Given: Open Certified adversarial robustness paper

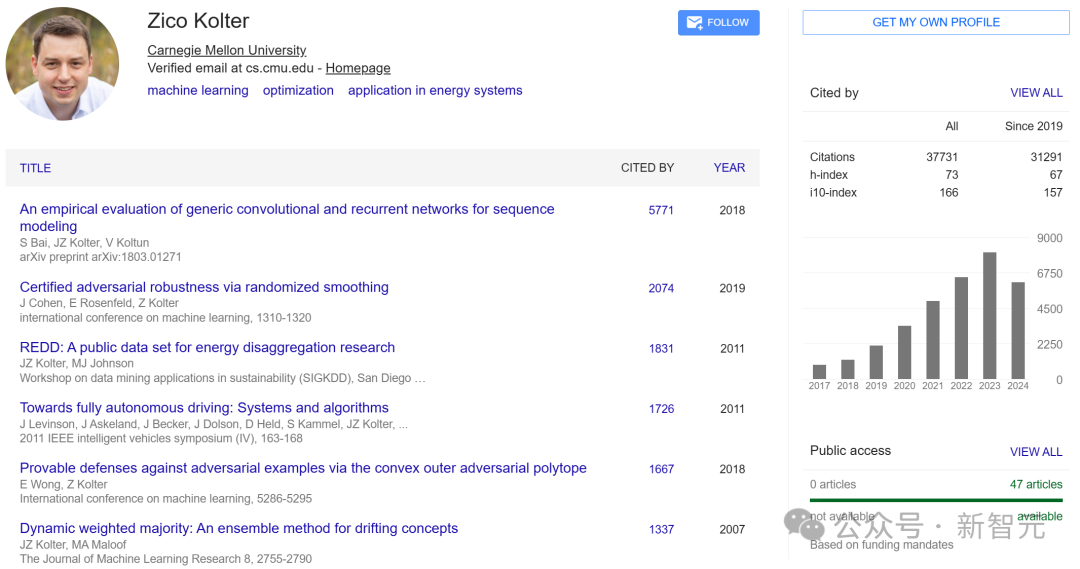Looking at the screenshot, I should tap(204, 287).
